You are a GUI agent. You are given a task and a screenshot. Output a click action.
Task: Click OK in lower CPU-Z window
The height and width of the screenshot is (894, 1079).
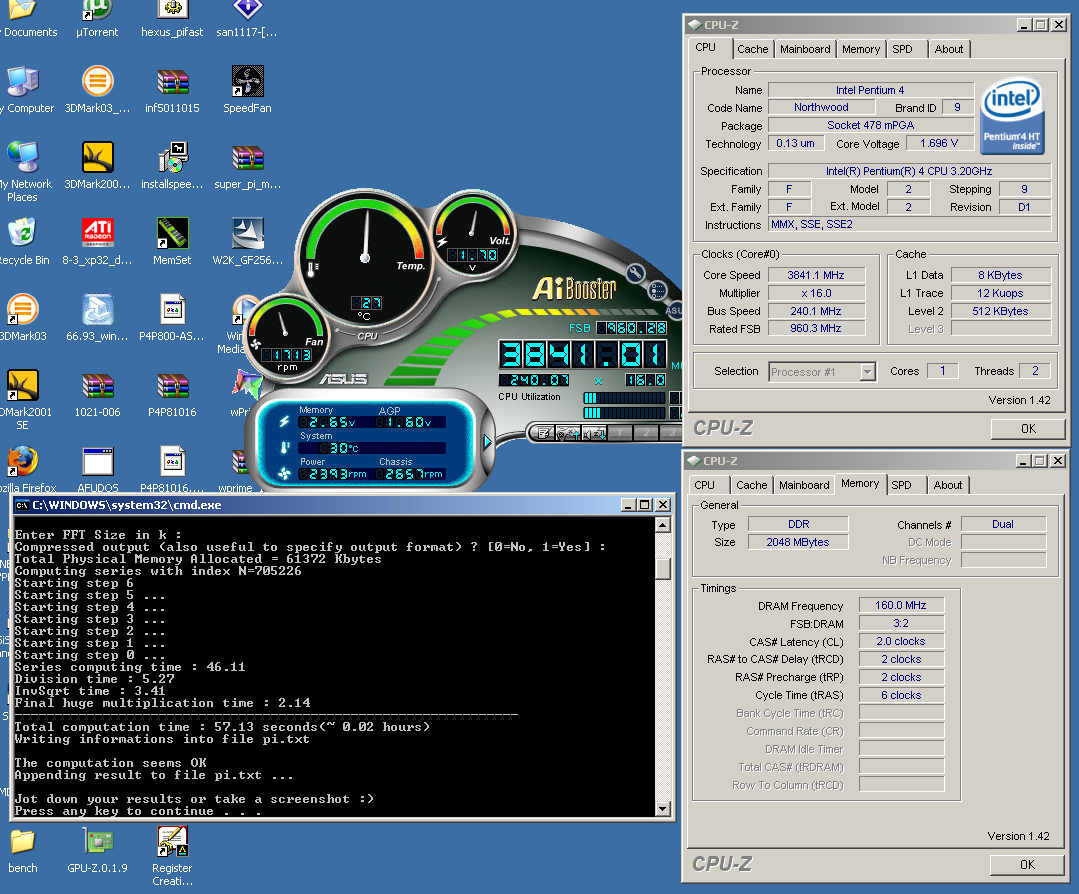pos(1027,864)
